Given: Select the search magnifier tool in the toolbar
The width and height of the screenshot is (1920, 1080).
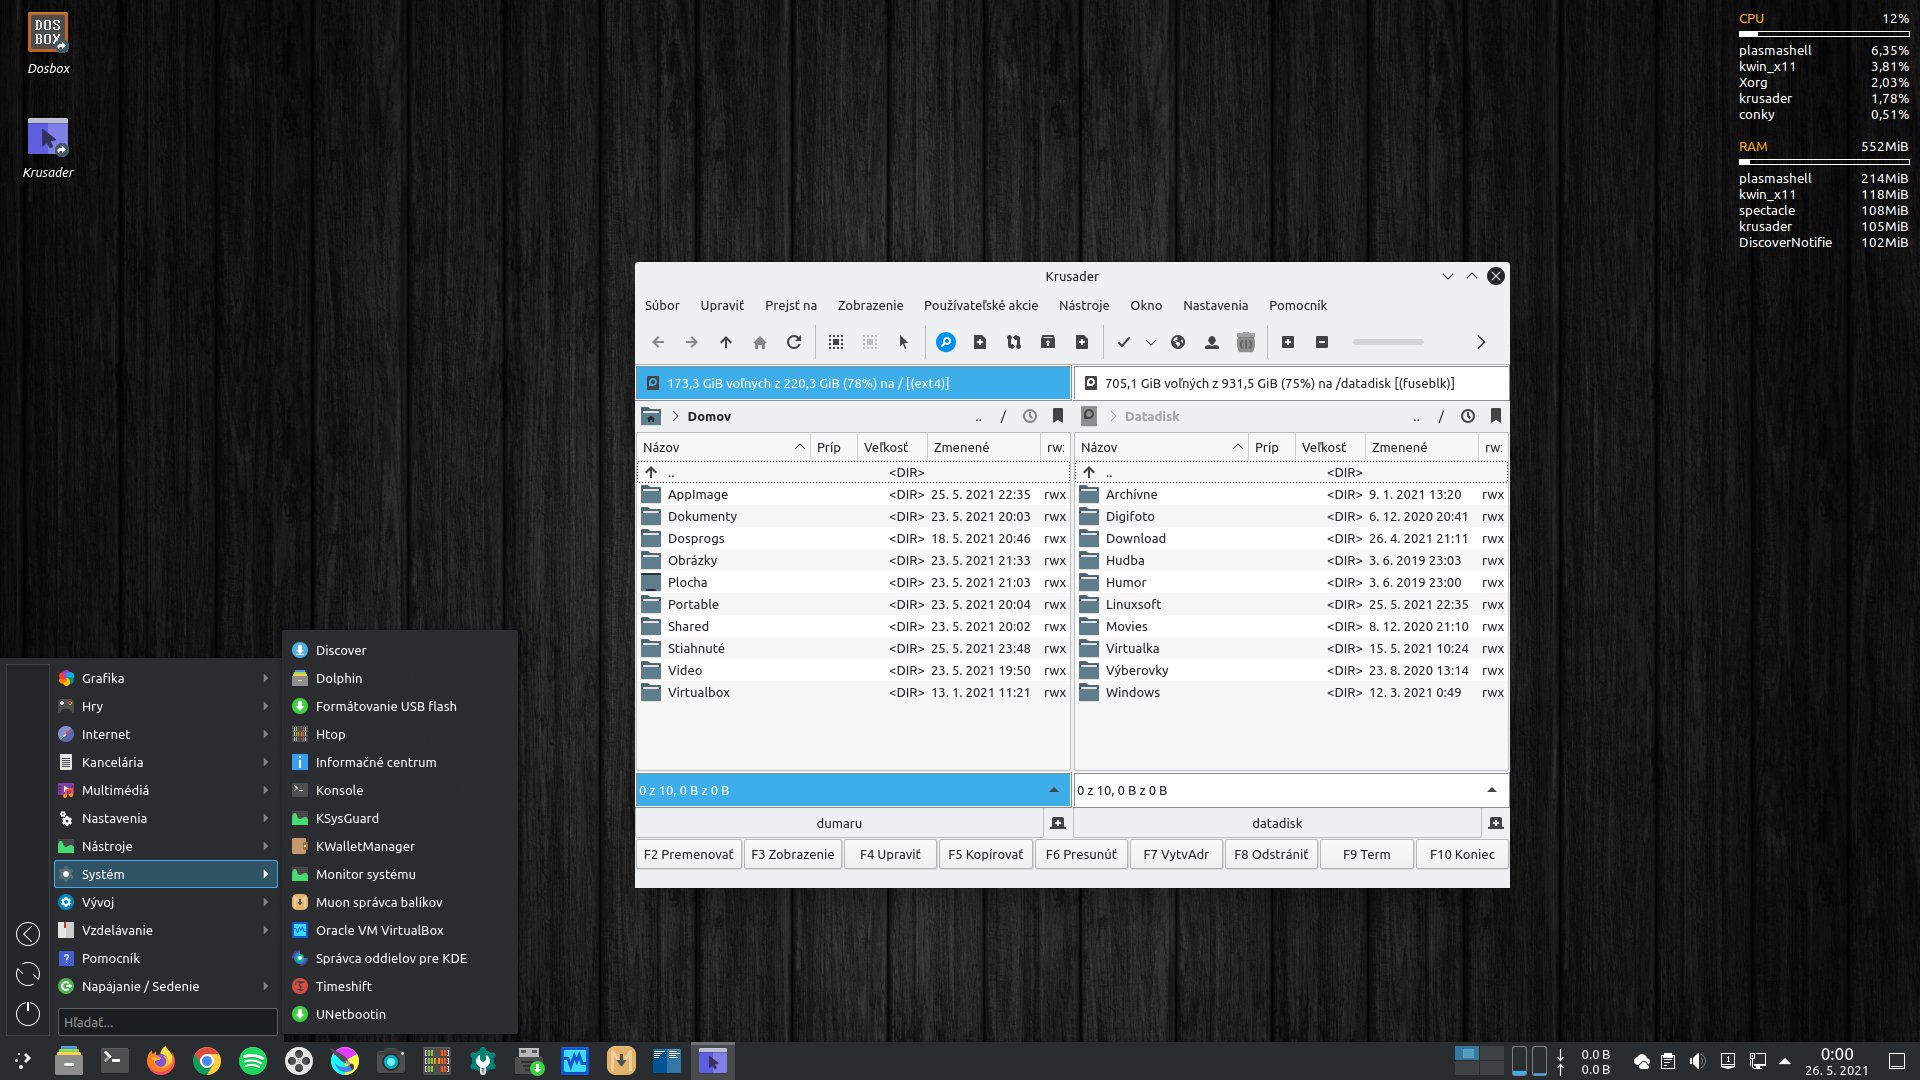Looking at the screenshot, I should [945, 342].
